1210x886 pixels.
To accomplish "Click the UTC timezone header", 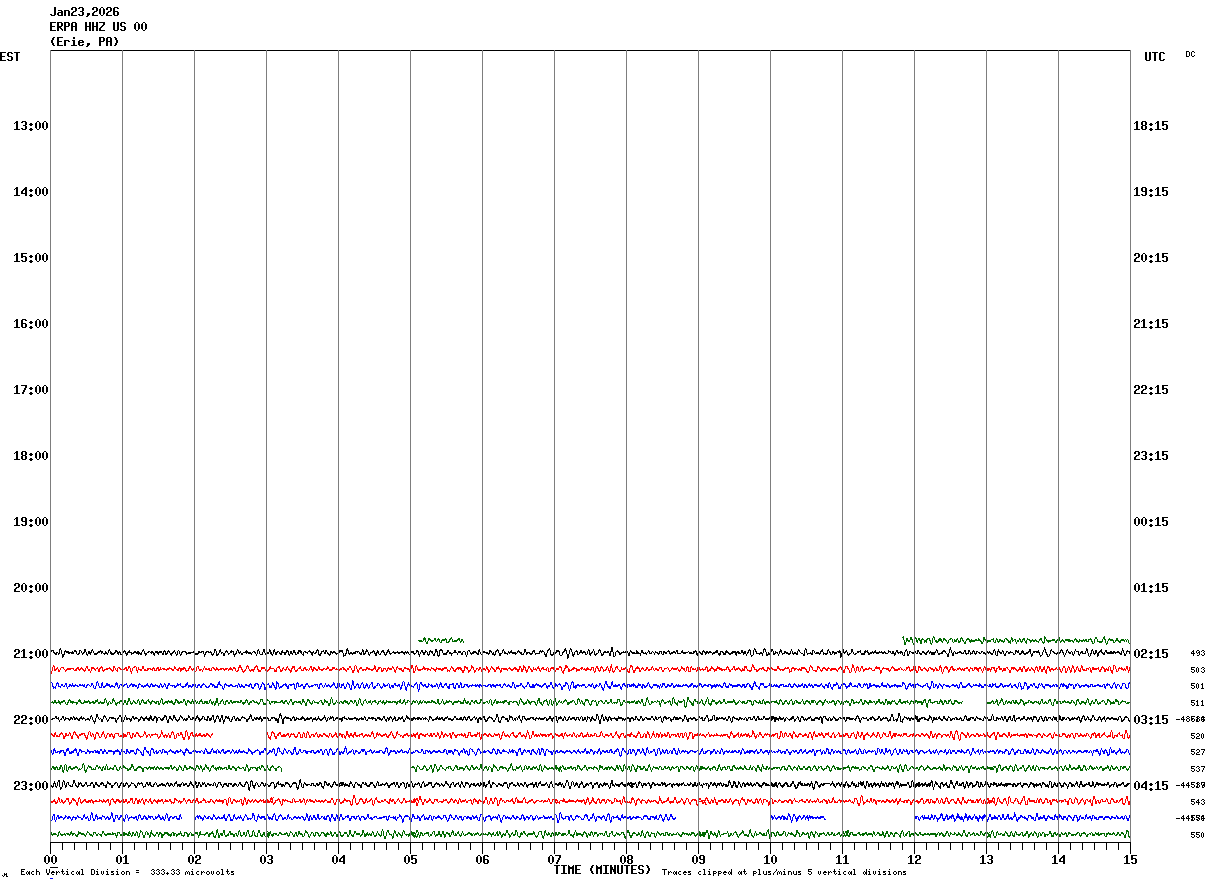I will click(x=1154, y=57).
